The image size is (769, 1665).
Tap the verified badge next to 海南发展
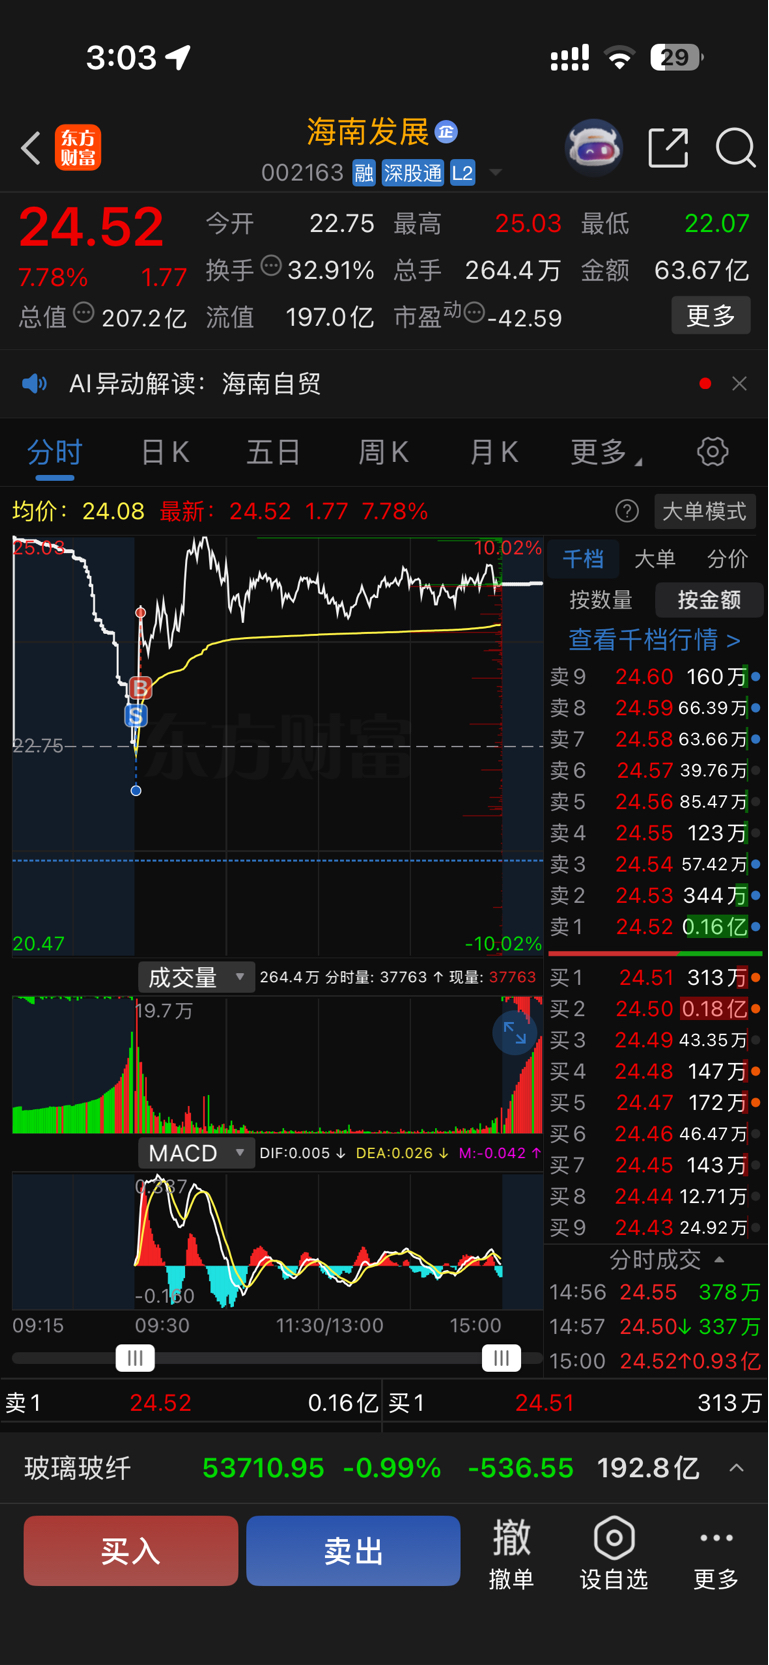447,131
